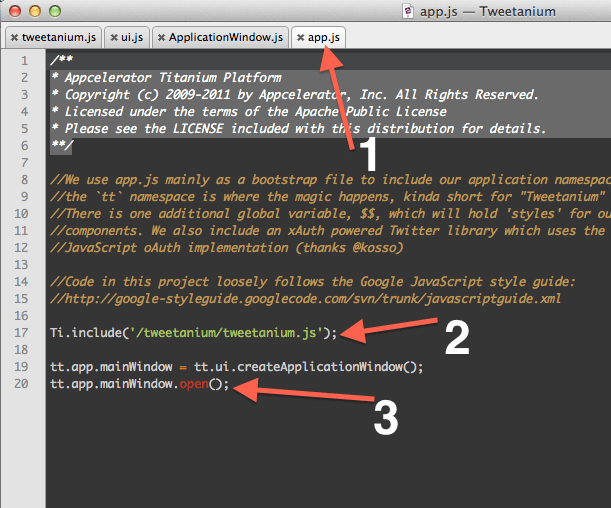611x508 pixels.
Task: Click the '//components. We also include' comment
Action: coord(328,231)
